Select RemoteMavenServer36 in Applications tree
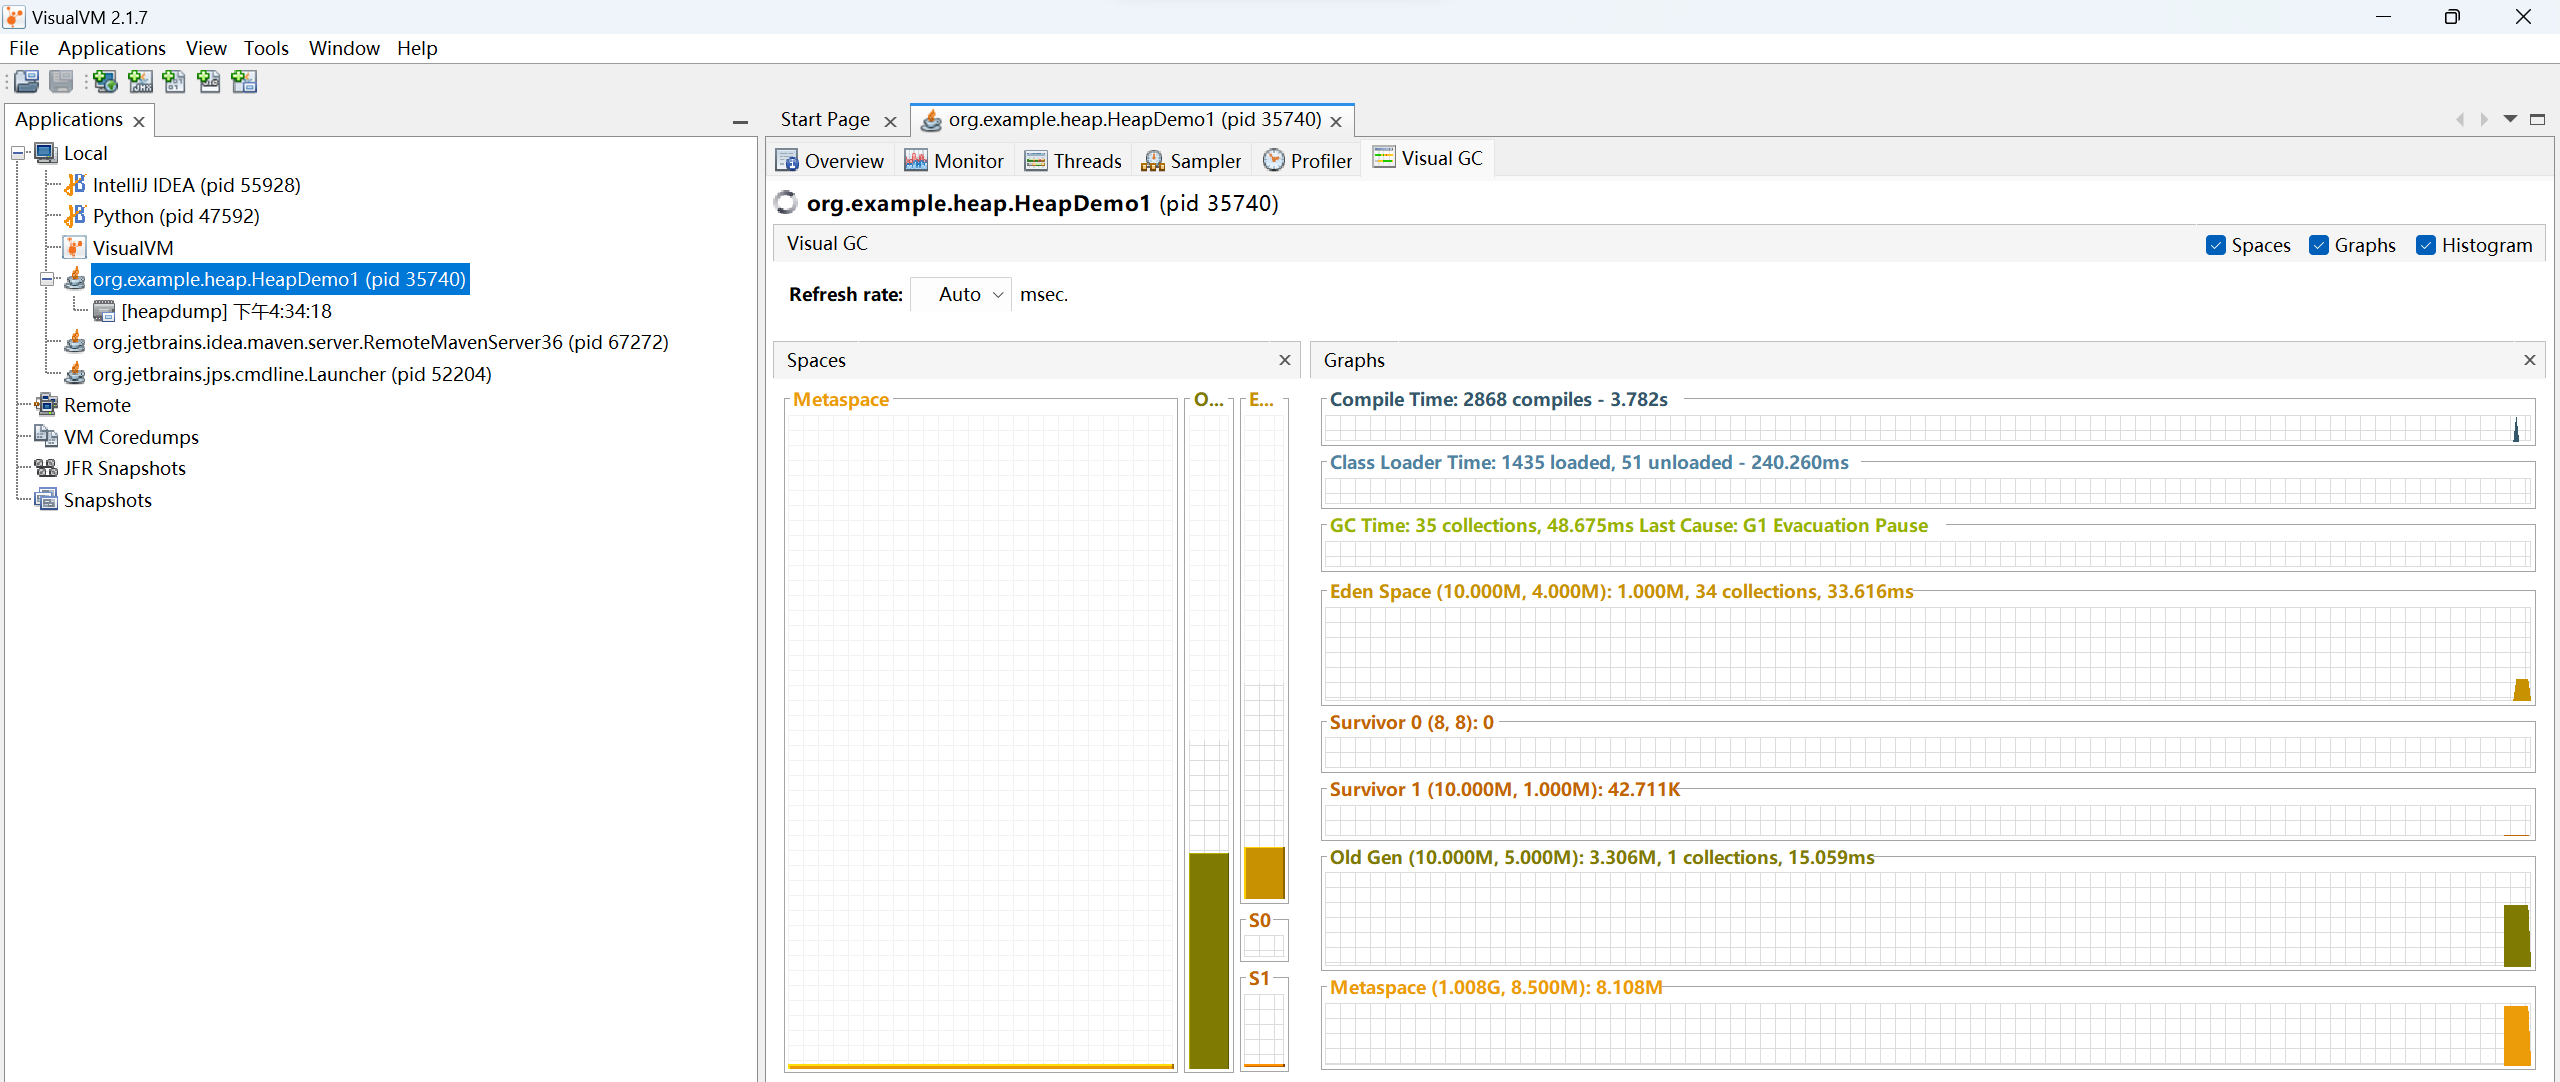Viewport: 2560px width, 1082px height. point(380,342)
